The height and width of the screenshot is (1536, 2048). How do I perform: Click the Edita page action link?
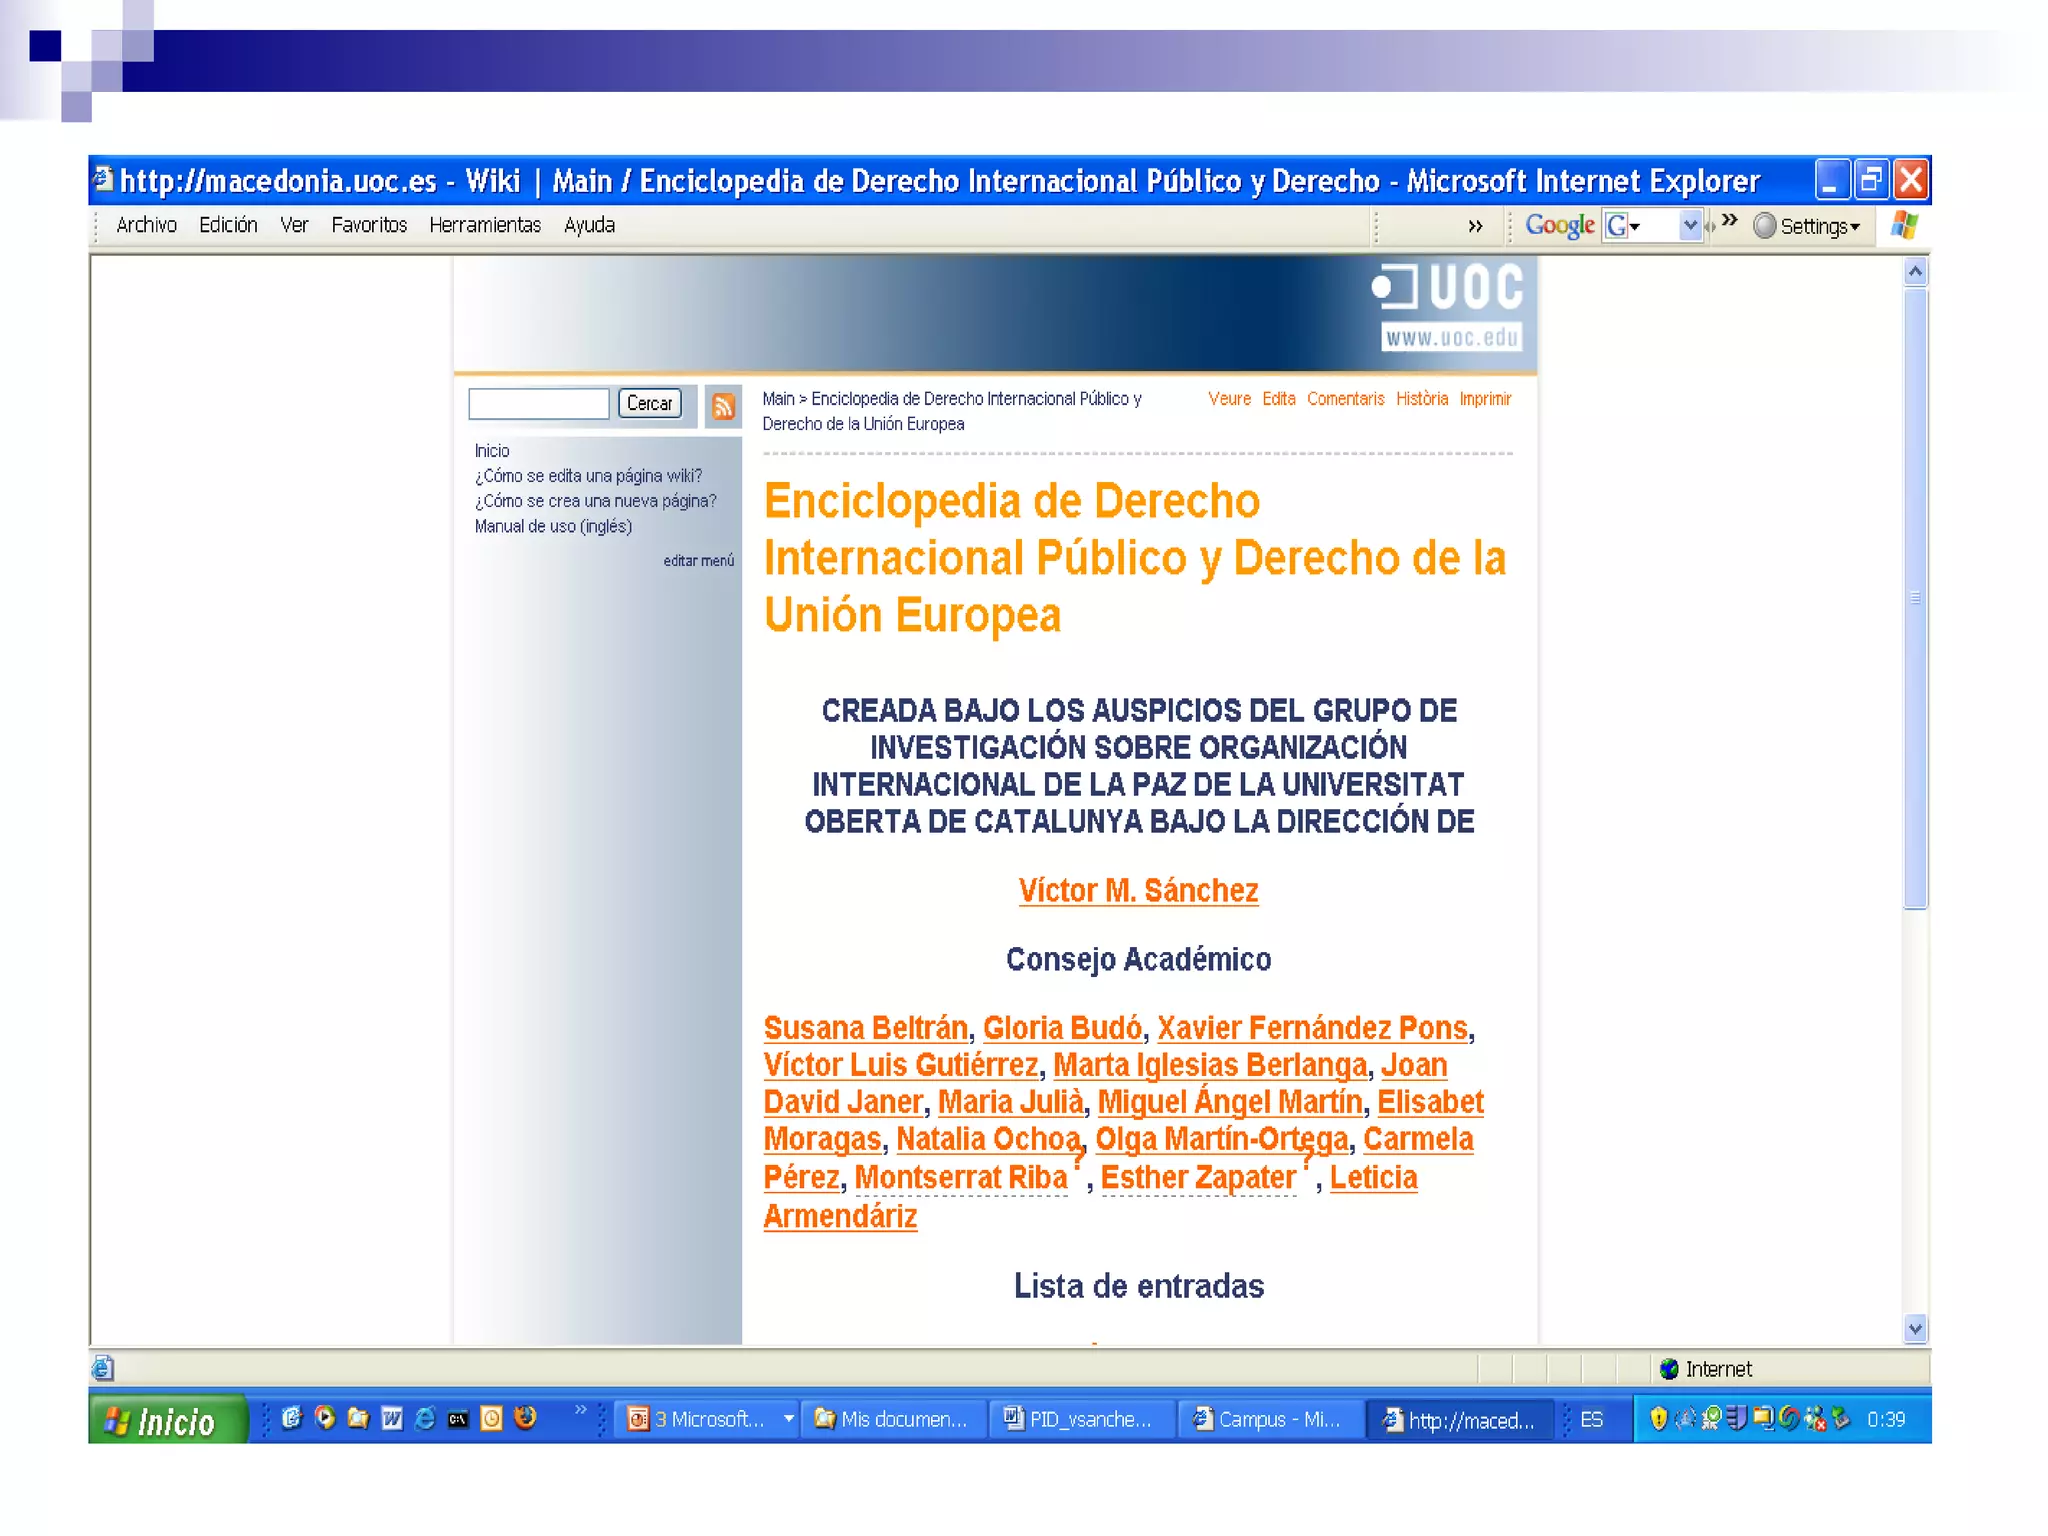point(1278,399)
